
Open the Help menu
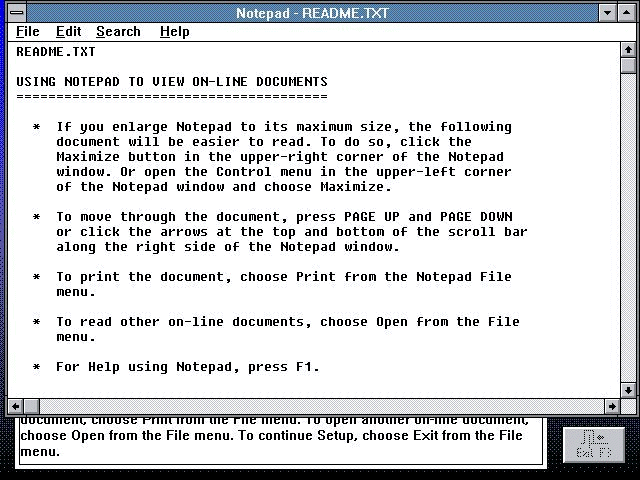pyautogui.click(x=175, y=31)
